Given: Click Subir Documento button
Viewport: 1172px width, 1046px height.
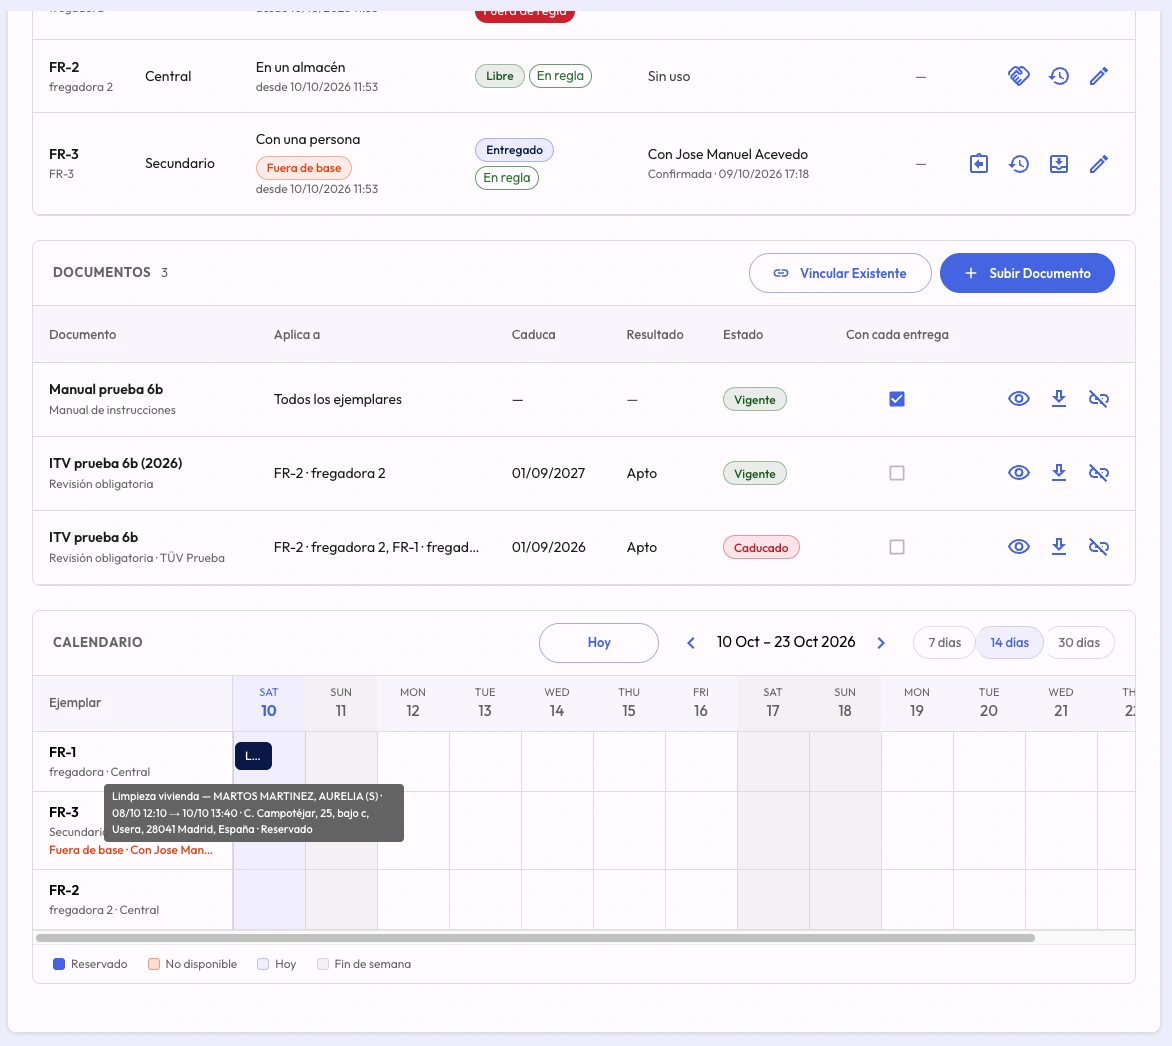Looking at the screenshot, I should point(1027,273).
